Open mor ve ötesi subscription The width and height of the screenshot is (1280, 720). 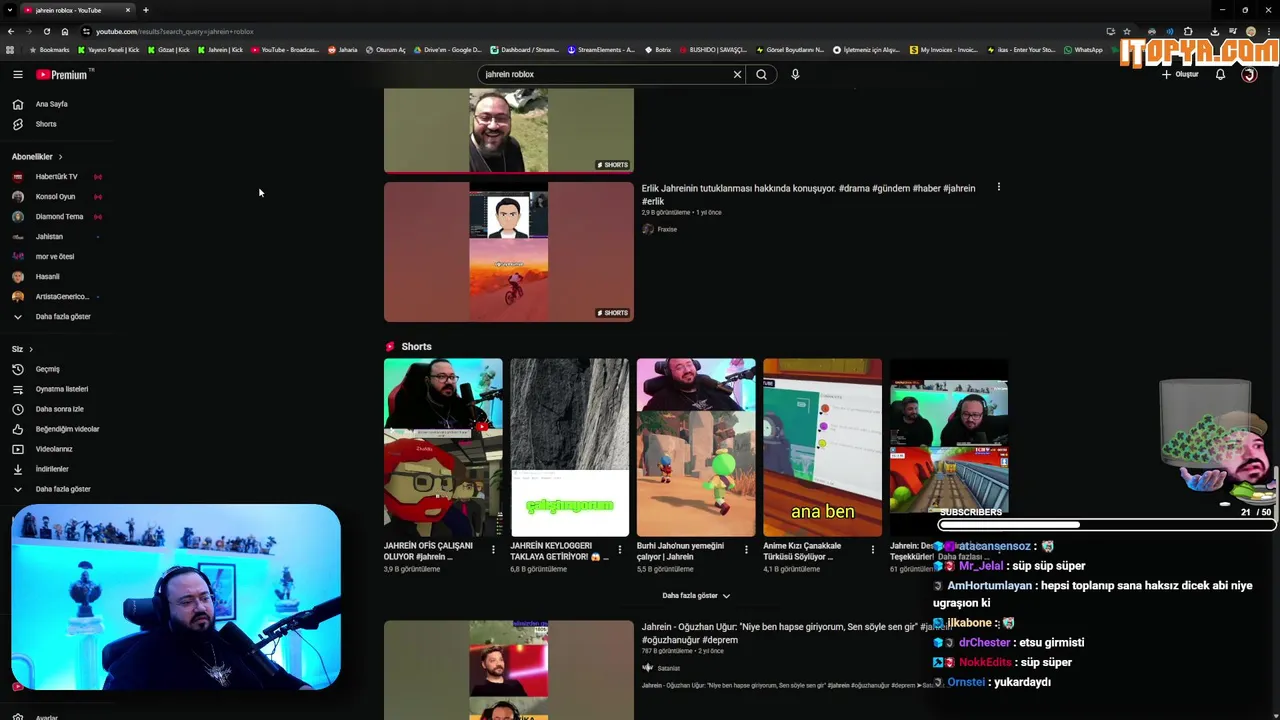(x=55, y=257)
